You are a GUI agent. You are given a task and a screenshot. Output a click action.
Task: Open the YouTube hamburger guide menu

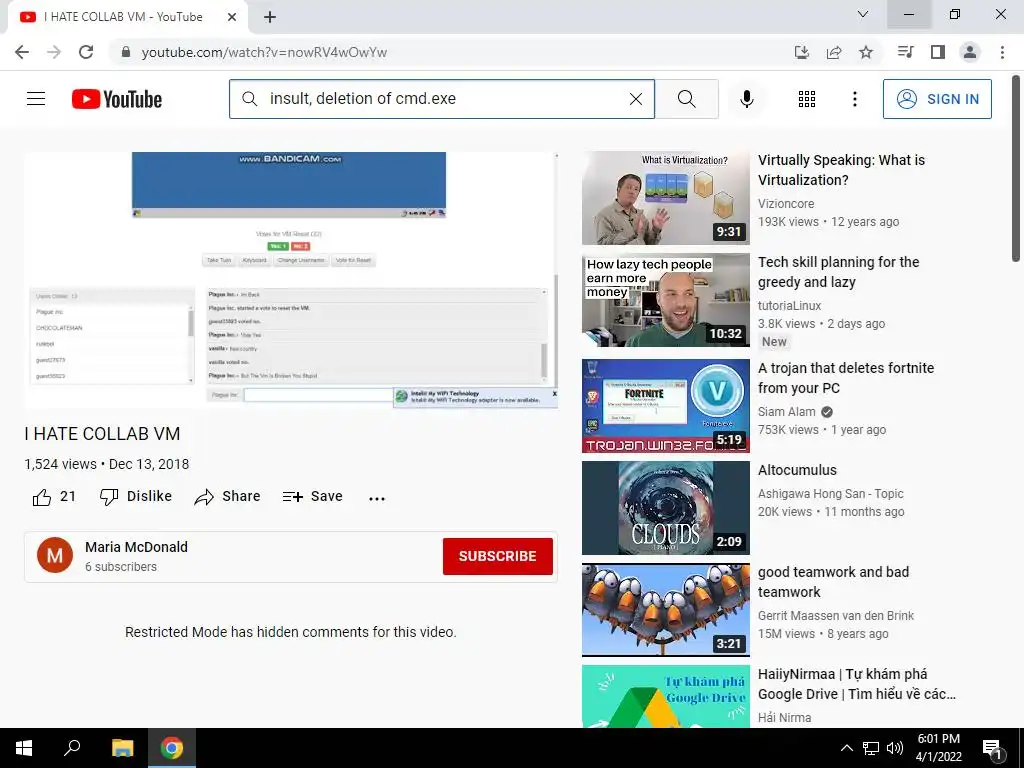(36, 99)
